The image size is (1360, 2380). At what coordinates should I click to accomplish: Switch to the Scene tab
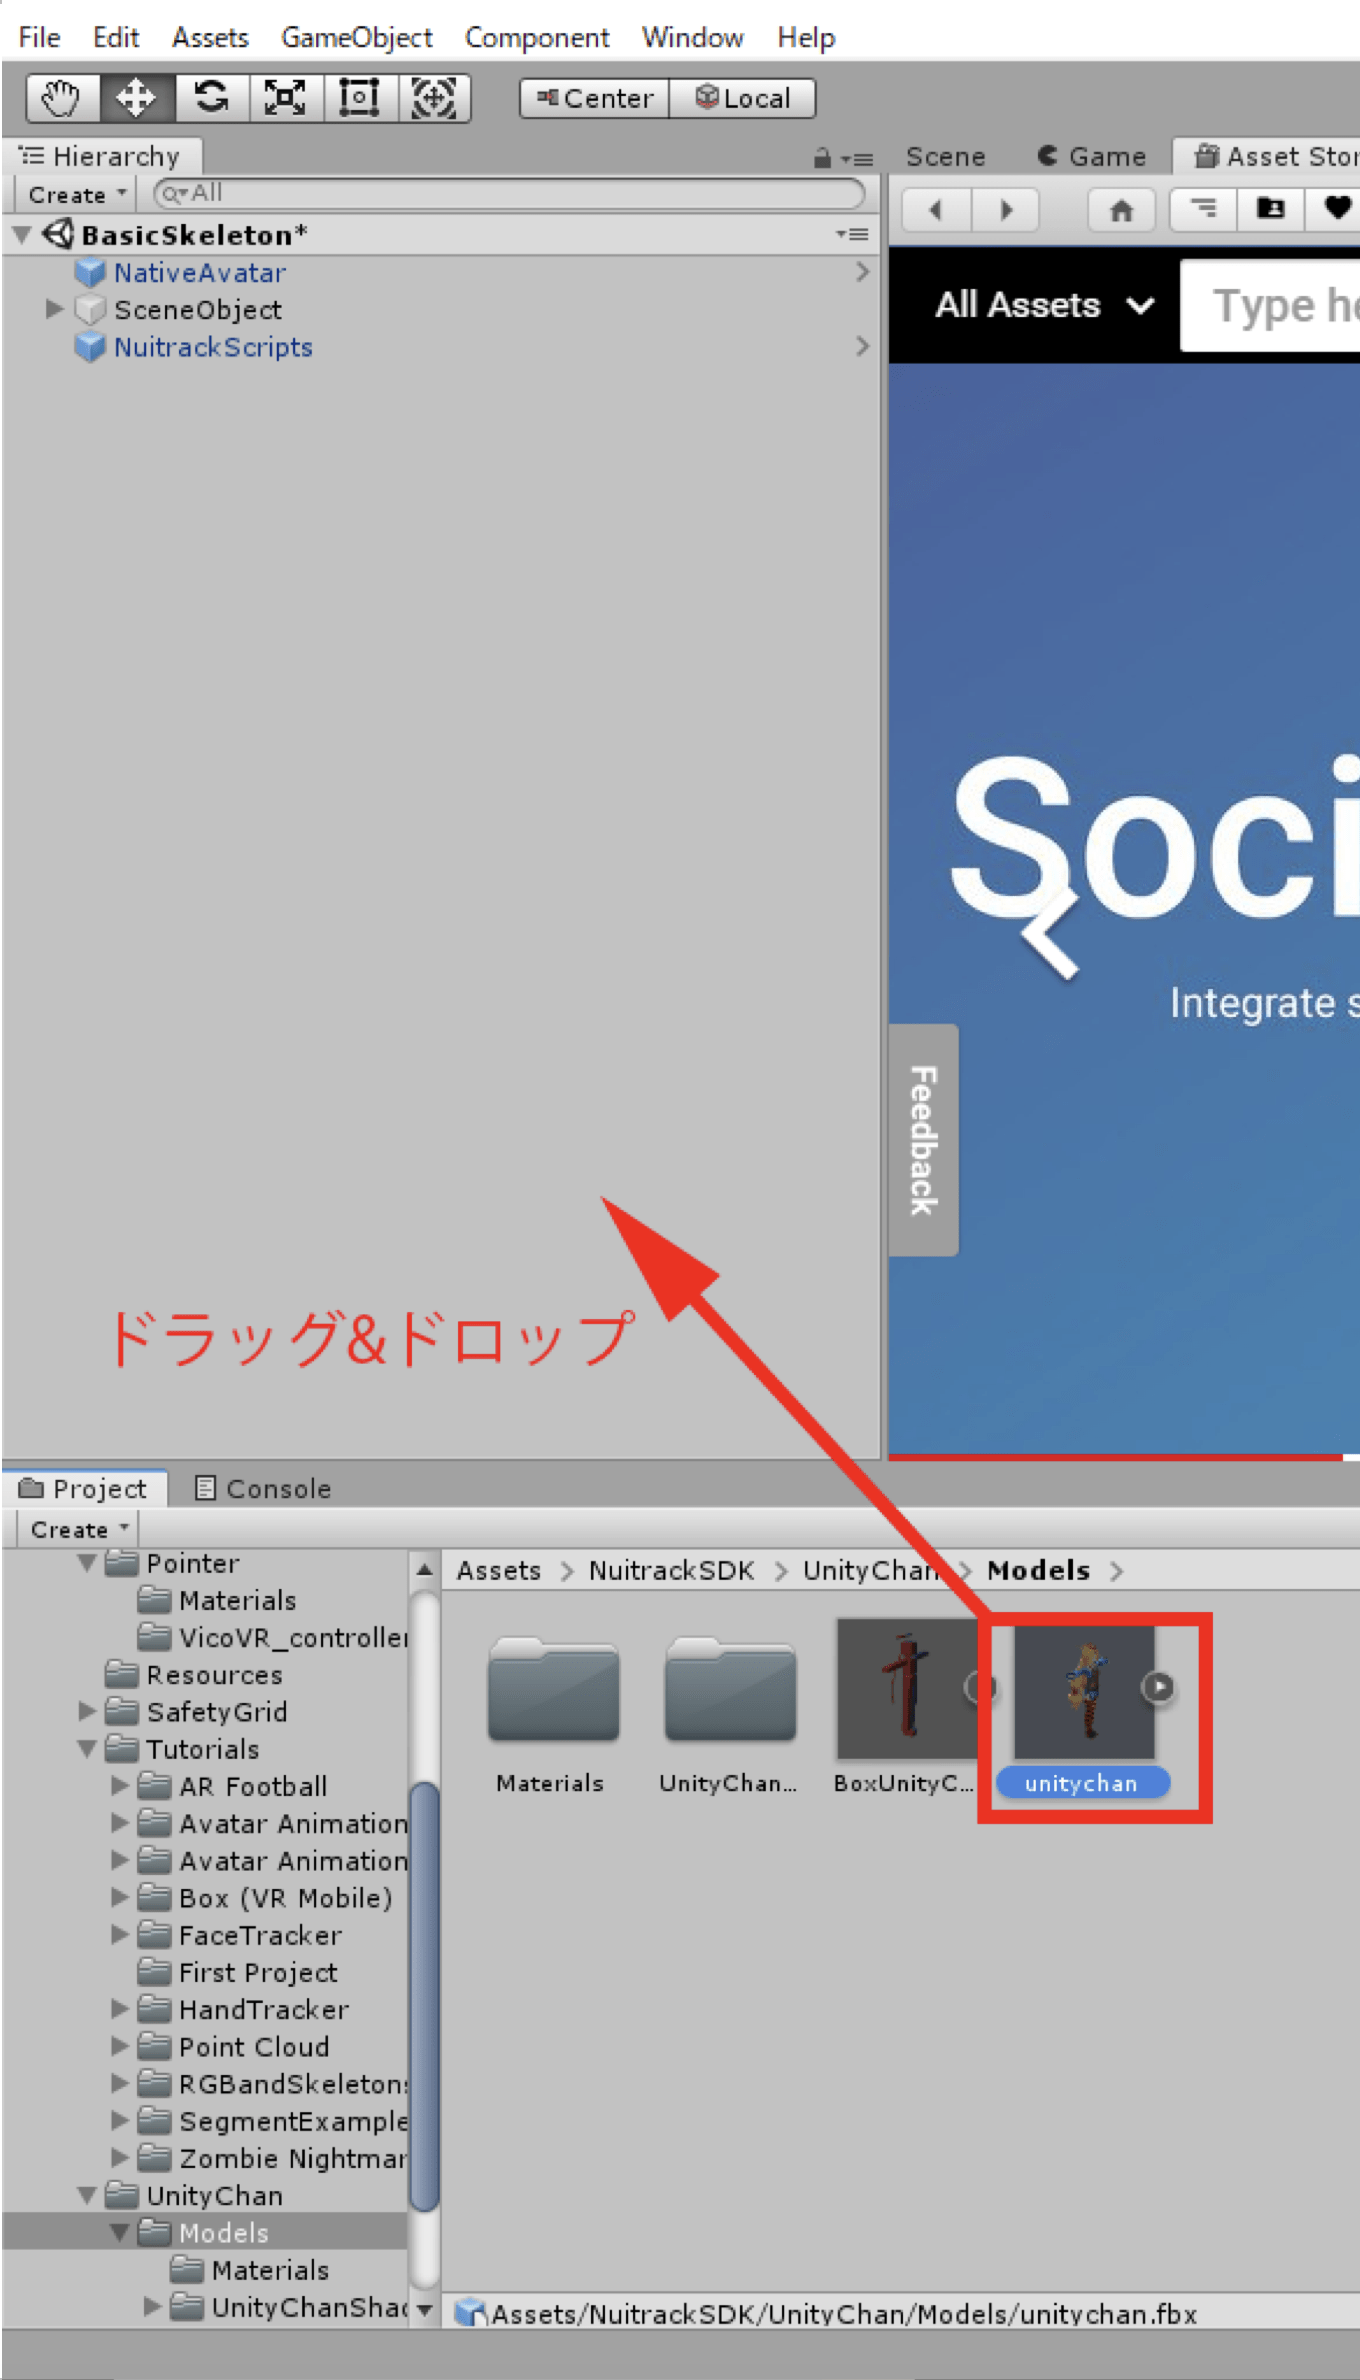tap(946, 157)
